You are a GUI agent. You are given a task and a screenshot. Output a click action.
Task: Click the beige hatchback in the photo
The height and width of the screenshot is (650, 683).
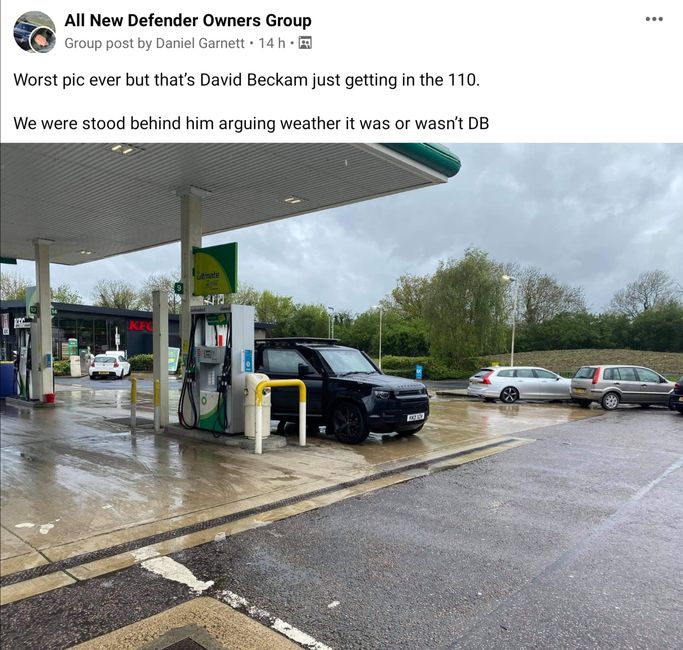[622, 386]
